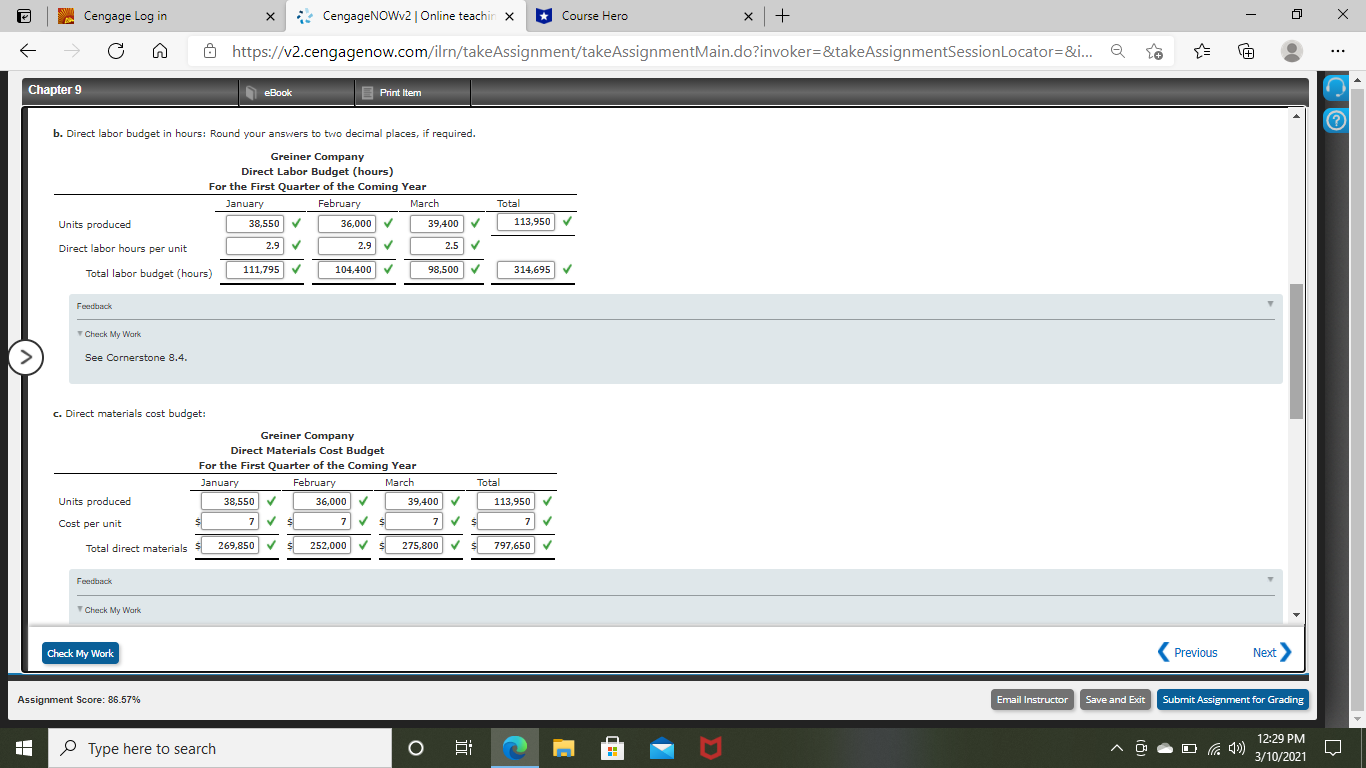The height and width of the screenshot is (768, 1366).
Task: Click February labor hours per unit field
Action: (347, 247)
